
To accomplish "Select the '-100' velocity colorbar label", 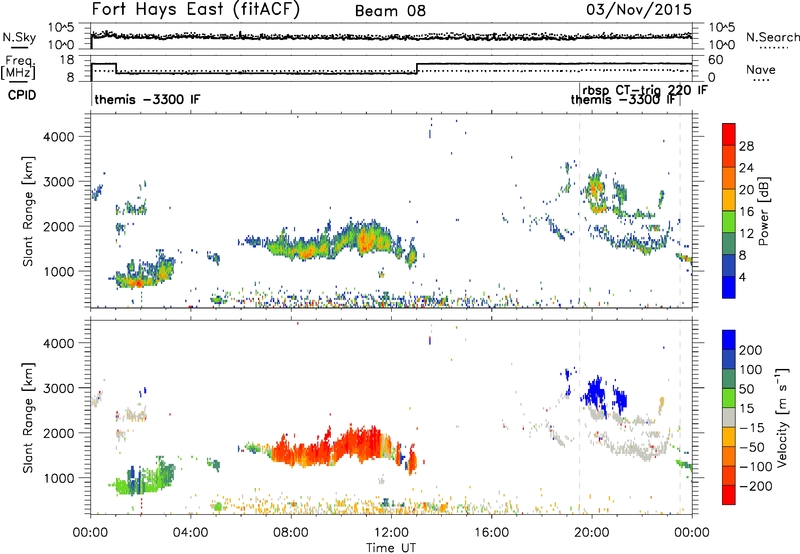I will pyautogui.click(x=756, y=466).
